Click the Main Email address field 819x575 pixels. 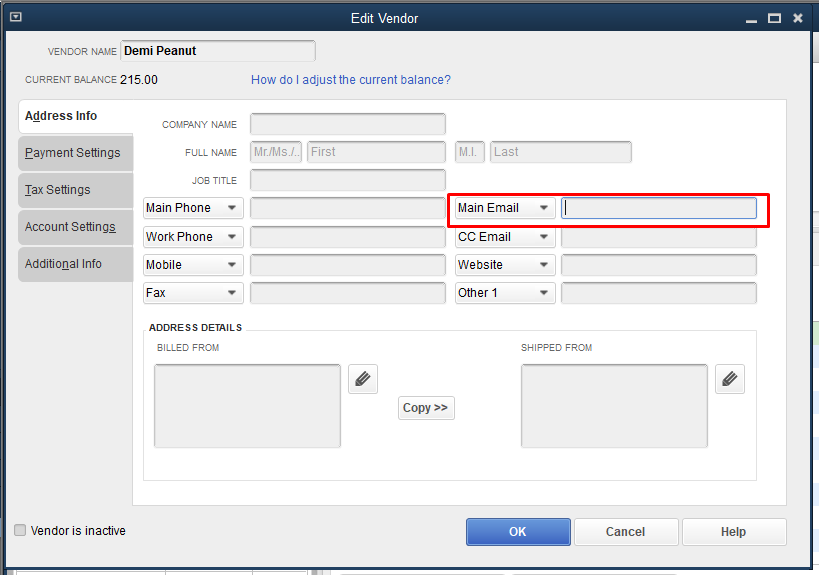[x=659, y=208]
